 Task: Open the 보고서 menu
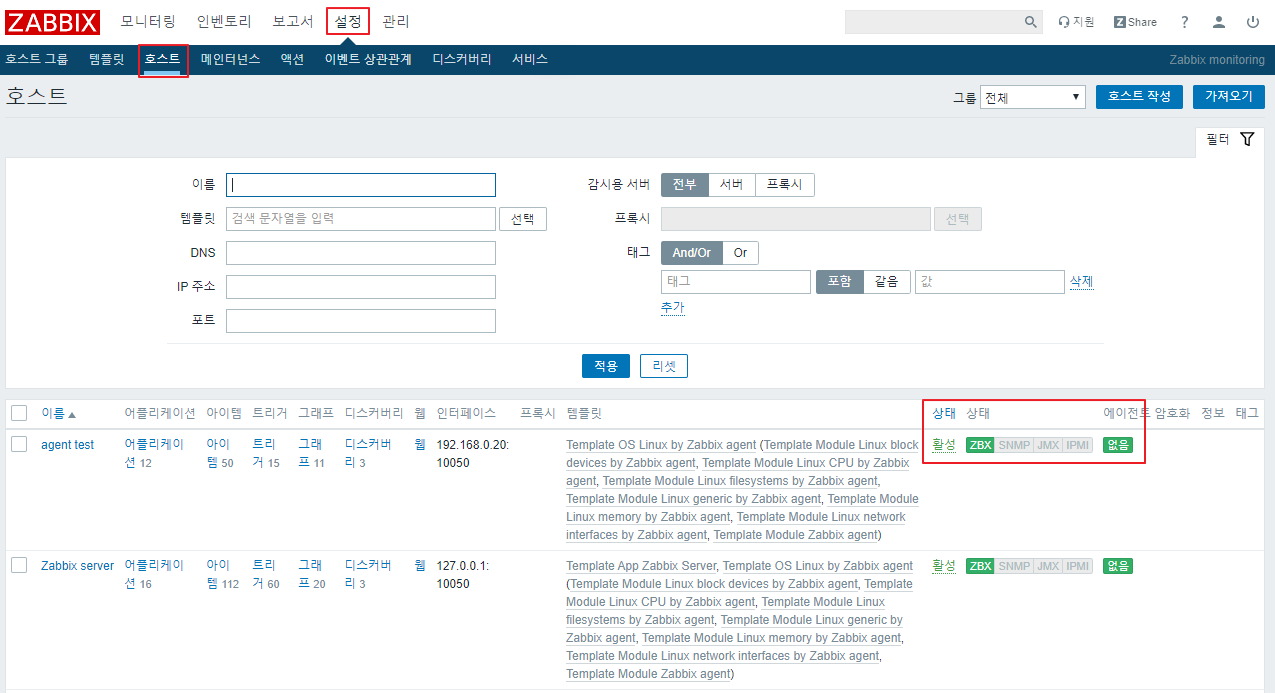coord(292,22)
